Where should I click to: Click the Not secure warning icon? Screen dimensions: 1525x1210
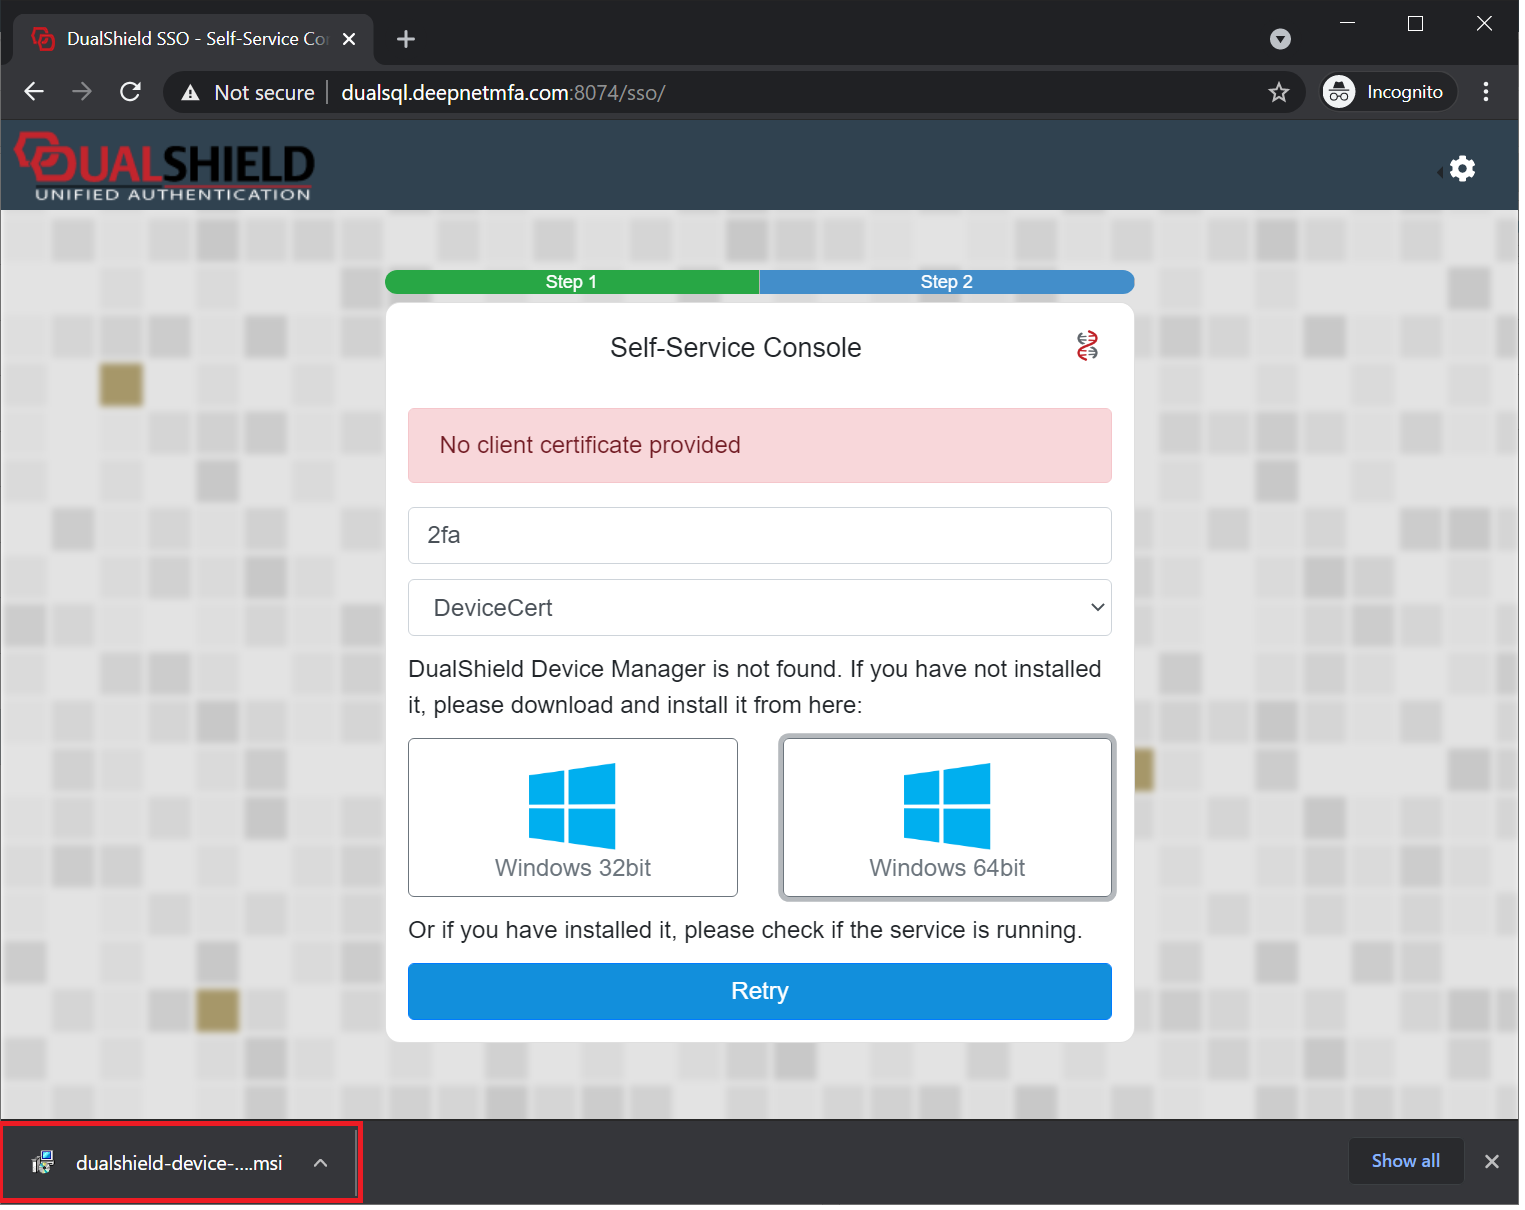tap(190, 93)
